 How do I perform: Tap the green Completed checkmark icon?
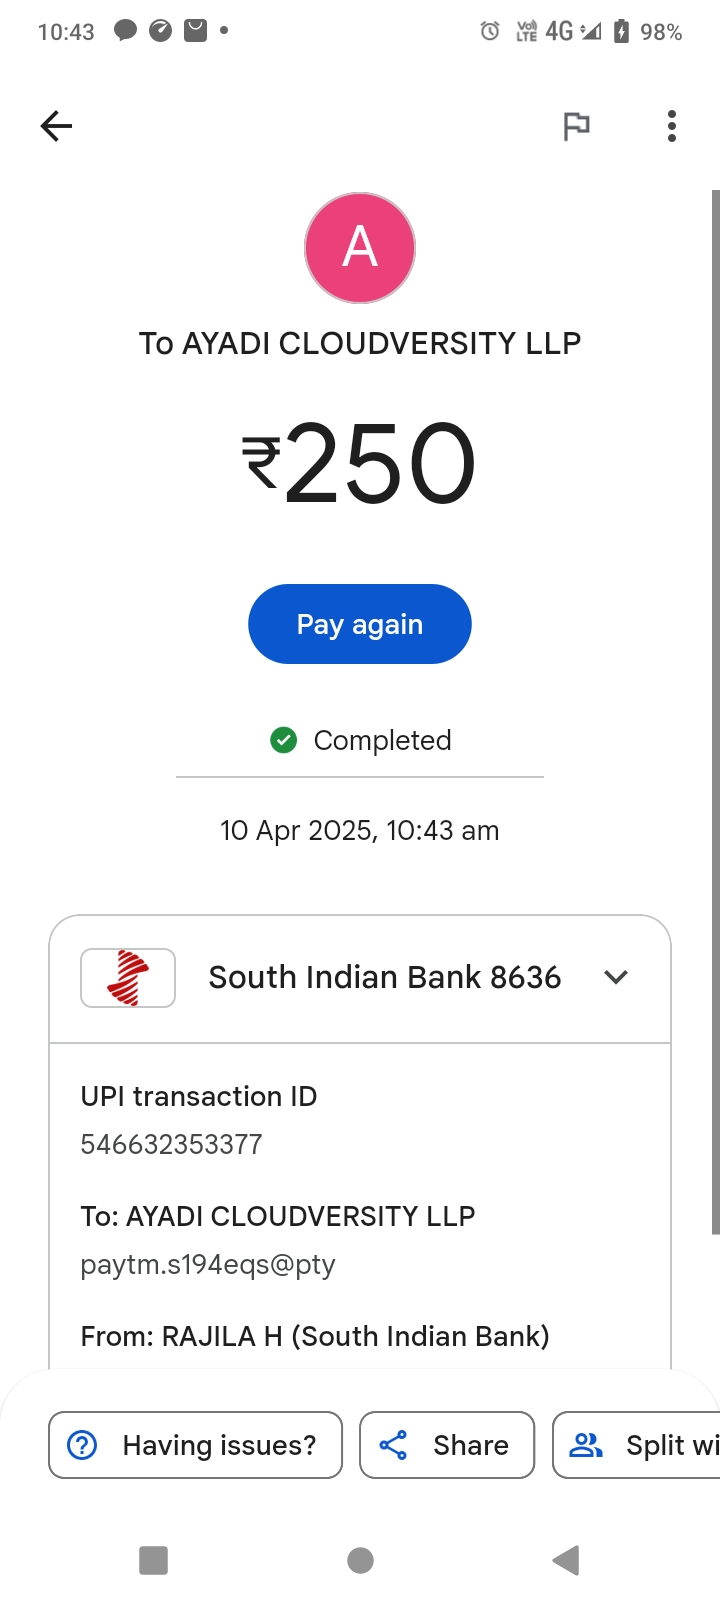[284, 740]
